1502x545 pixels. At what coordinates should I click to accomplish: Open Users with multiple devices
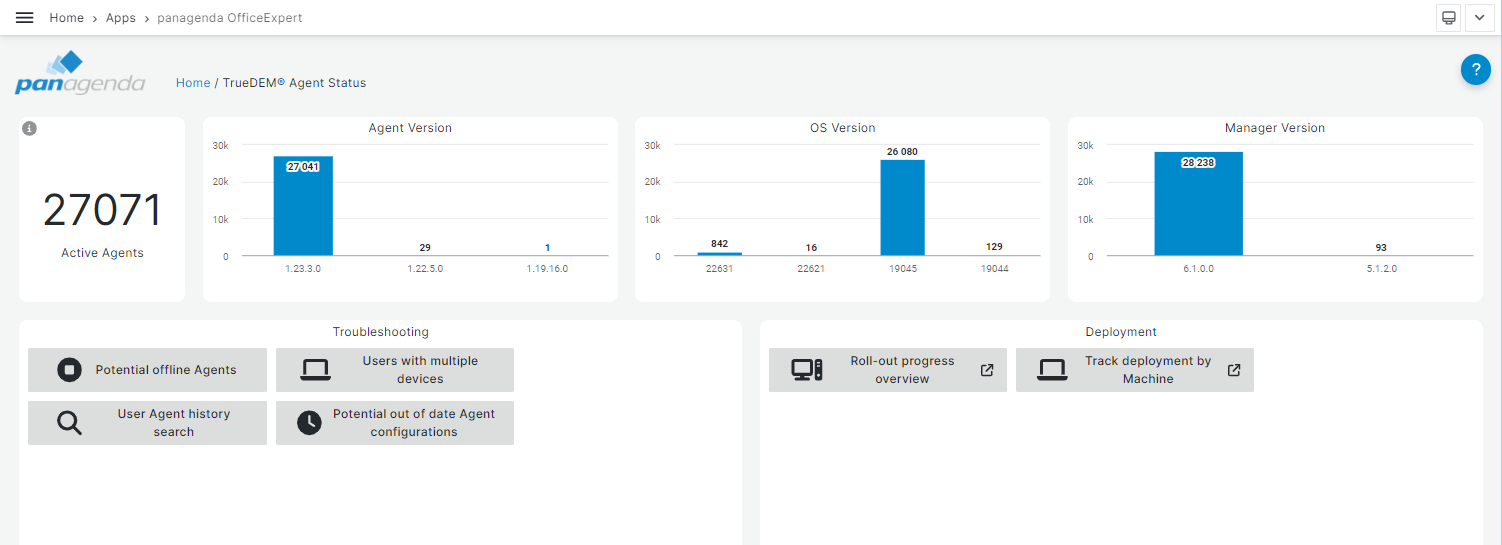point(395,370)
